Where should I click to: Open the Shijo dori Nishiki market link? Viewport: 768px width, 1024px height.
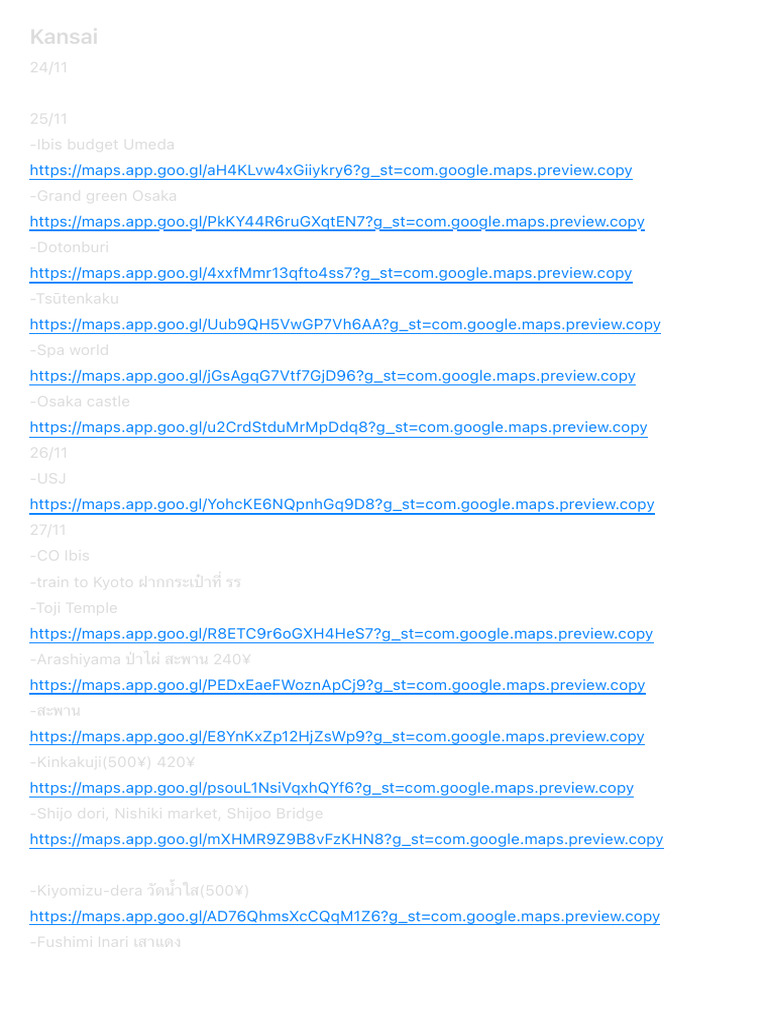(347, 839)
